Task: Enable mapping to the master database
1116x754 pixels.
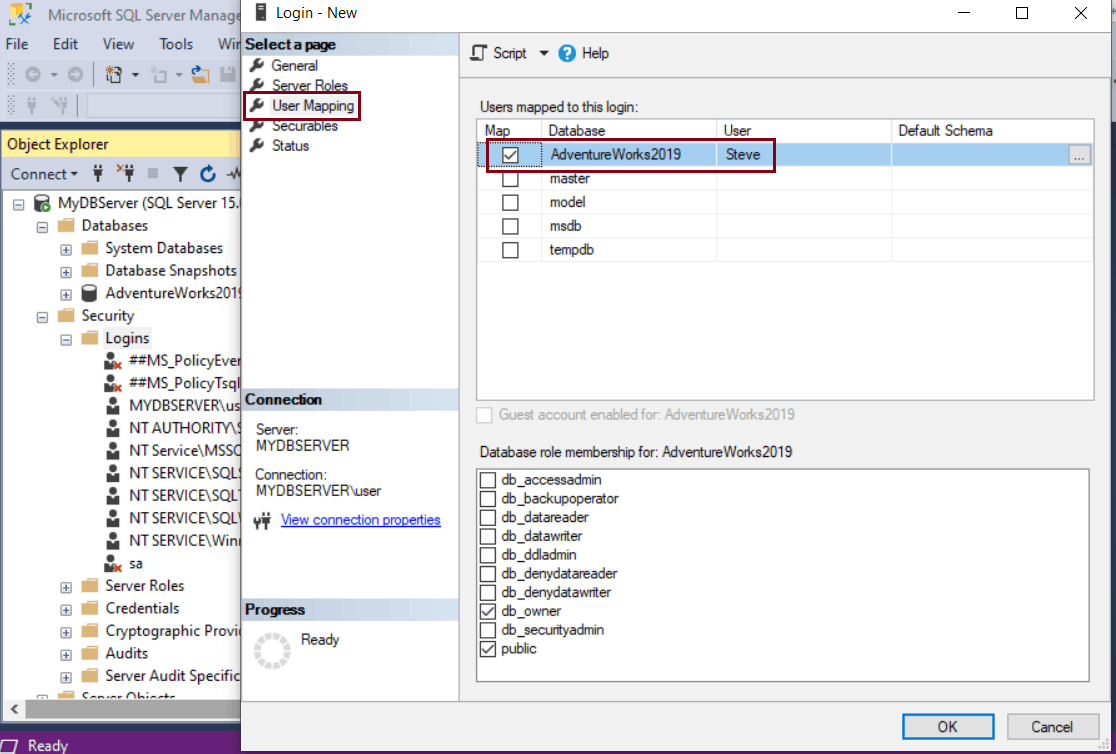Action: pos(511,178)
